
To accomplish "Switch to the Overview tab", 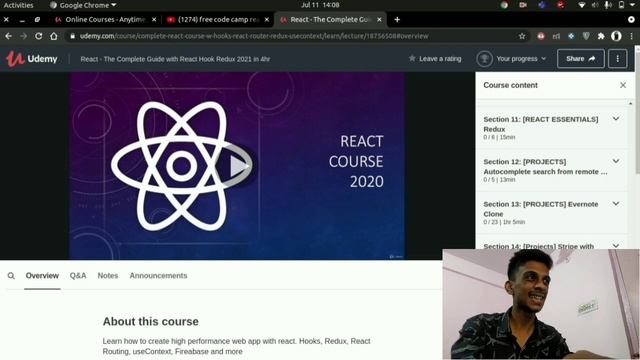I will click(x=42, y=276).
